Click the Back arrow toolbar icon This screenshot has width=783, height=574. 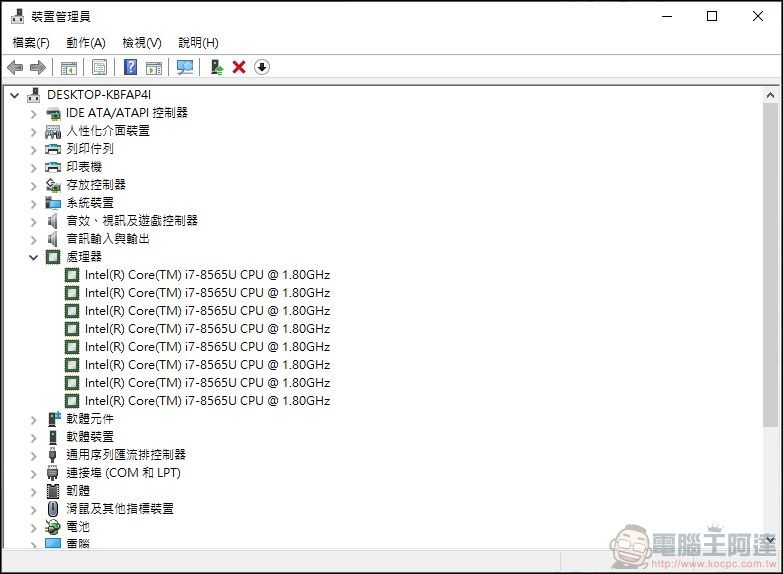[x=15, y=67]
